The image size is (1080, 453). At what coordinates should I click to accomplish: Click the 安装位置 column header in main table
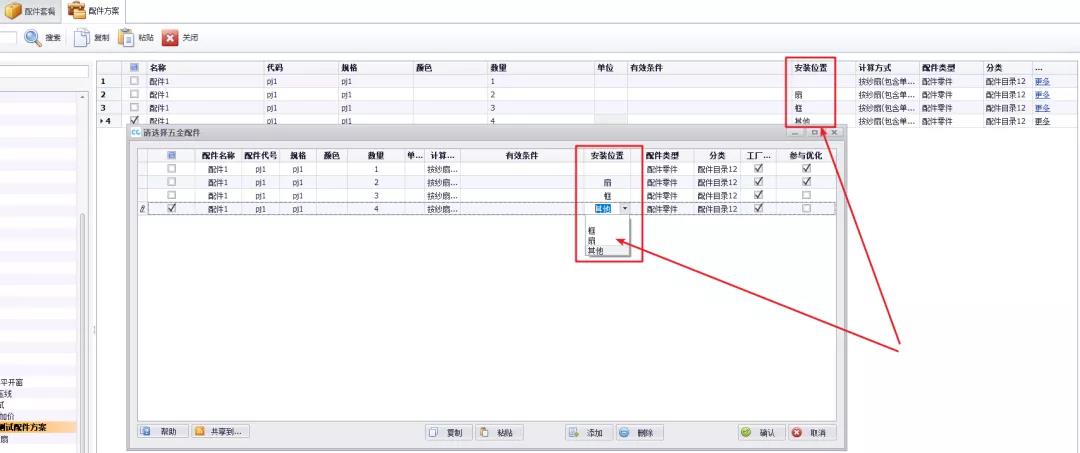pyautogui.click(x=810, y=67)
